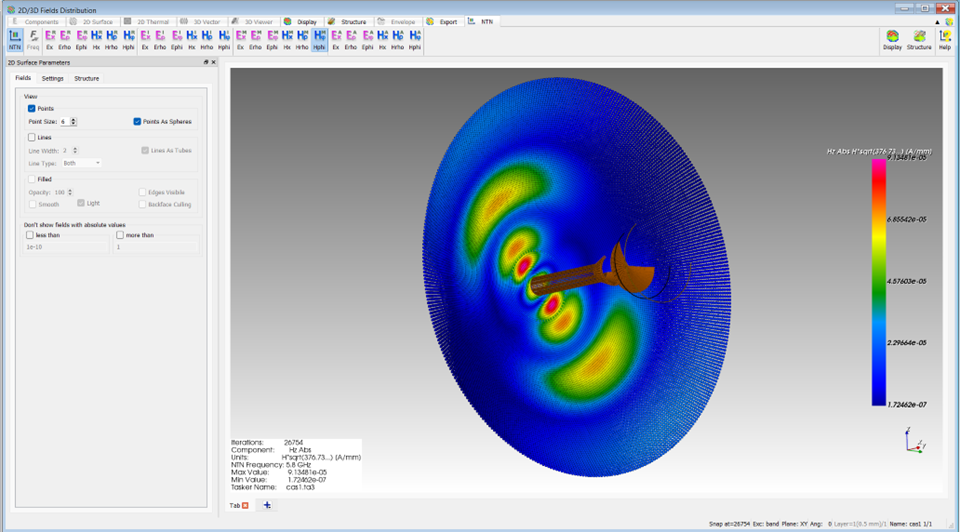Click the field color scale bar
The height and width of the screenshot is (532, 960).
(880, 281)
